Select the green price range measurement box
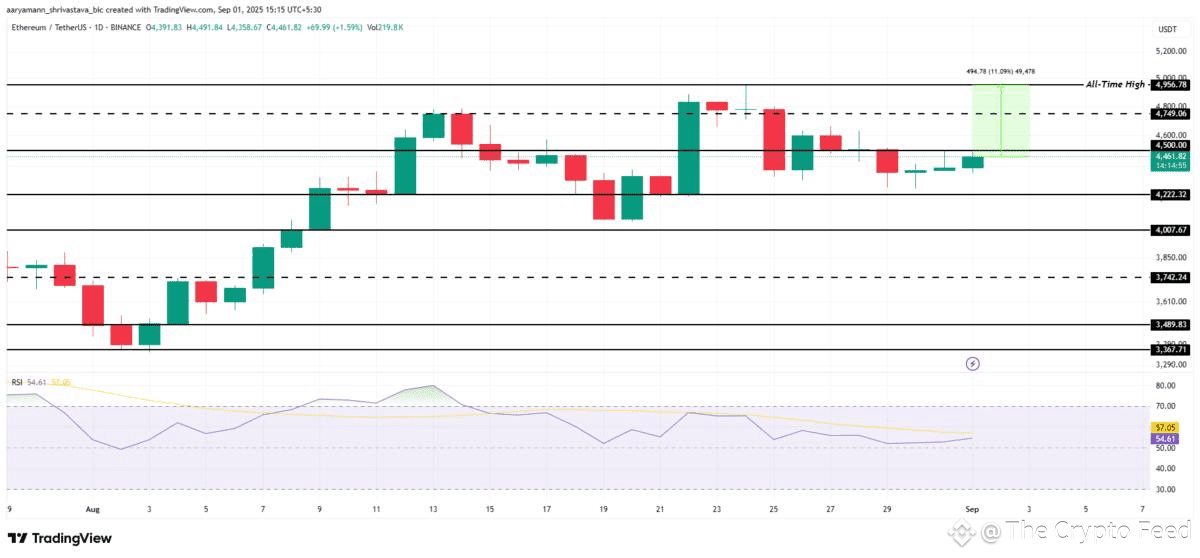1200x558 pixels. [1001, 121]
